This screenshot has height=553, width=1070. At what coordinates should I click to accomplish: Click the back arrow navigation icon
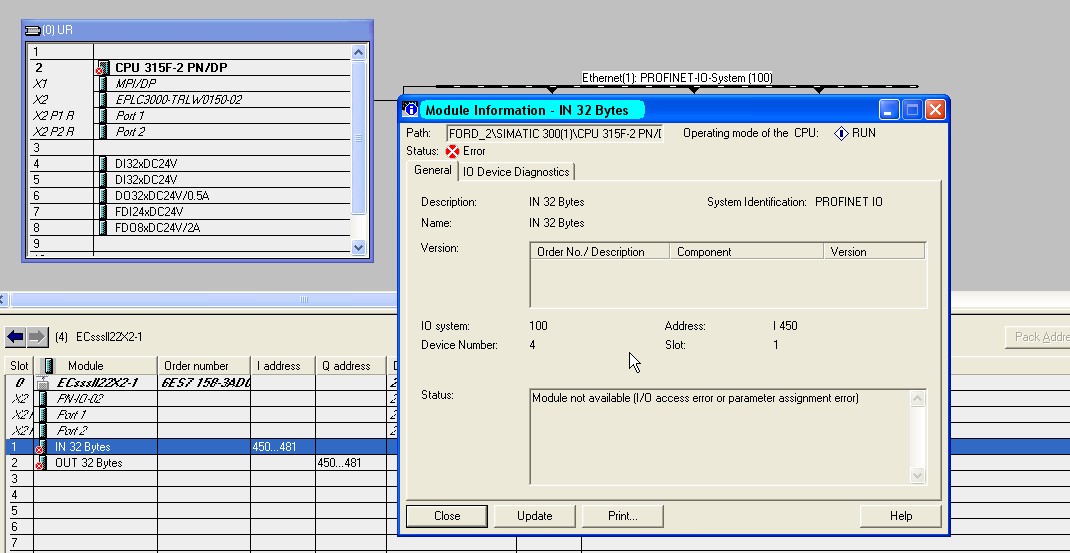coord(16,337)
